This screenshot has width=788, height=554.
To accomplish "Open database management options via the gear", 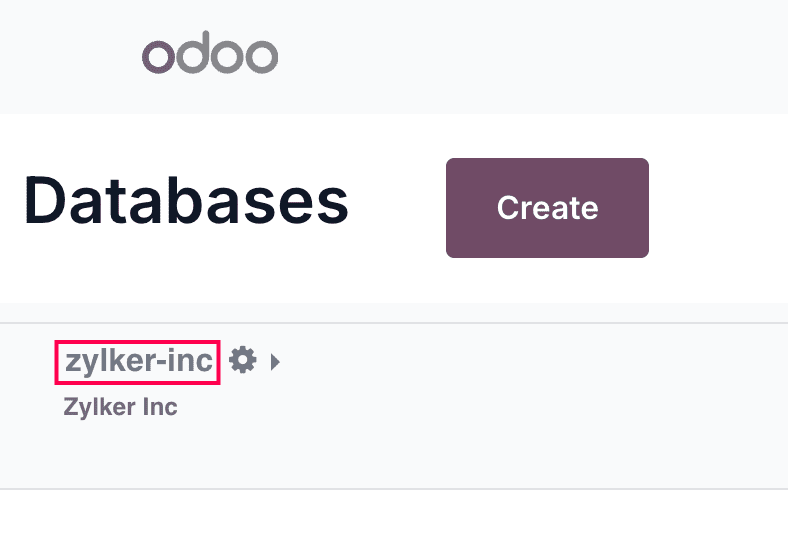I will tap(242, 360).
